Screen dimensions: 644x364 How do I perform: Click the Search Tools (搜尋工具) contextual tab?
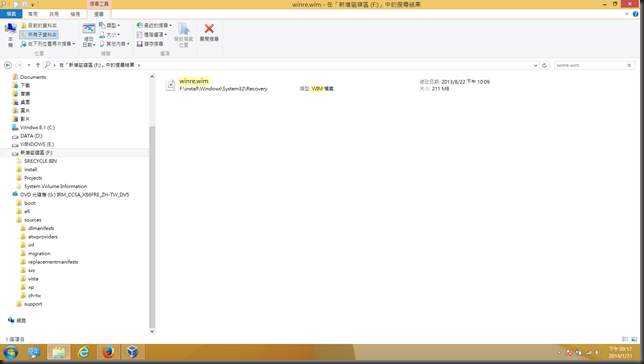click(x=99, y=4)
